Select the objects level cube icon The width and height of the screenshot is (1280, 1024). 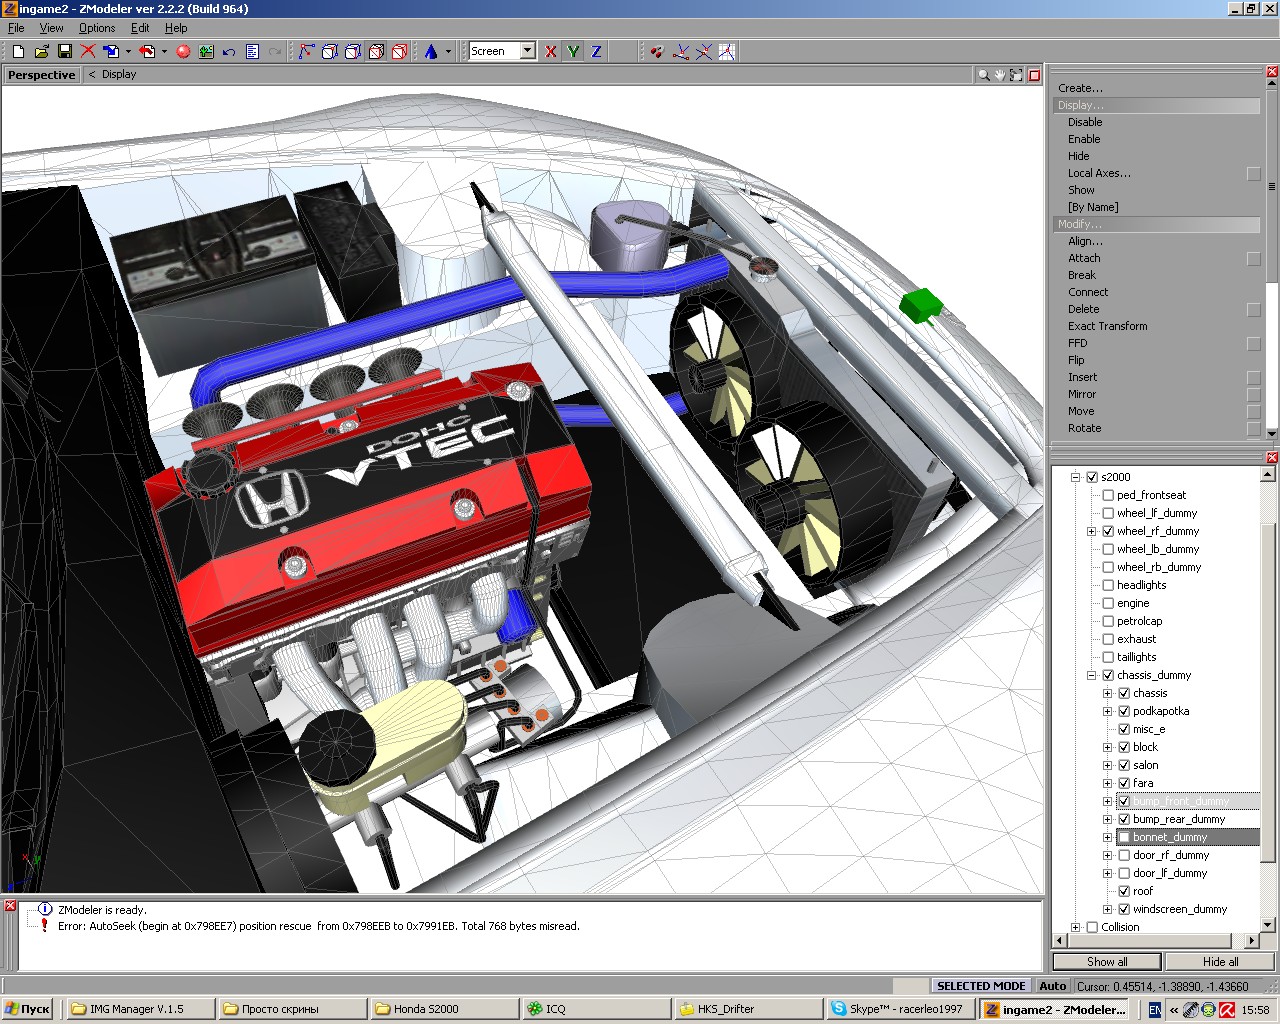(x=376, y=51)
